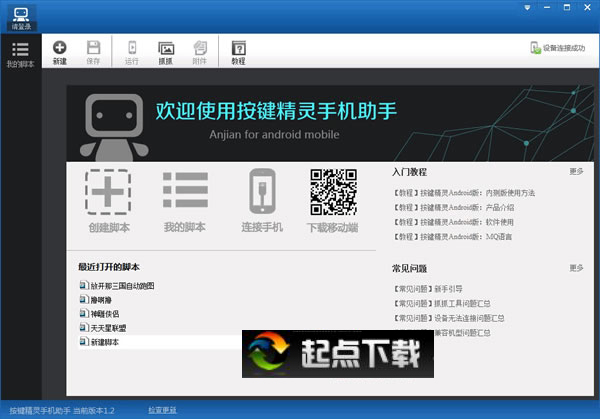Click the 当前版本1.2 status bar text

tap(94, 411)
